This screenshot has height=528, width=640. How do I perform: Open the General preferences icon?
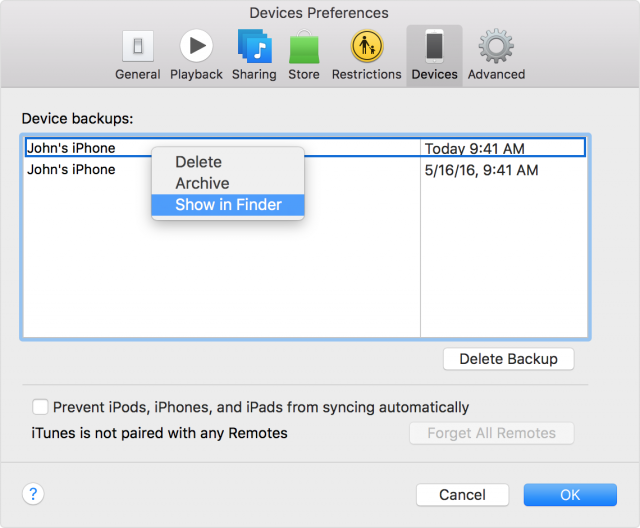pos(138,47)
